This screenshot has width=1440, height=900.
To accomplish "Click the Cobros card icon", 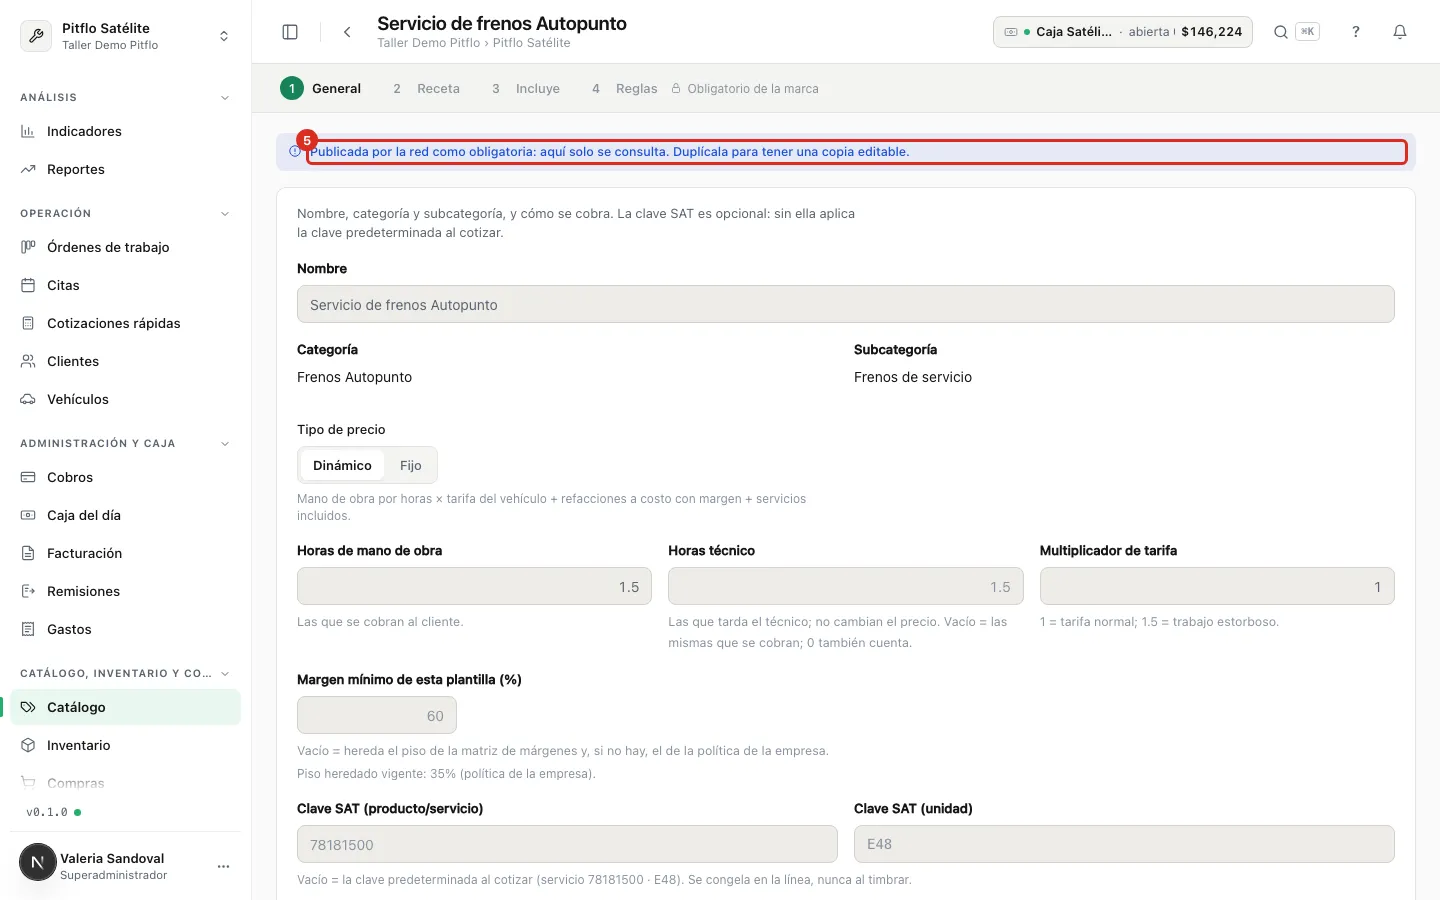I will 28,477.
